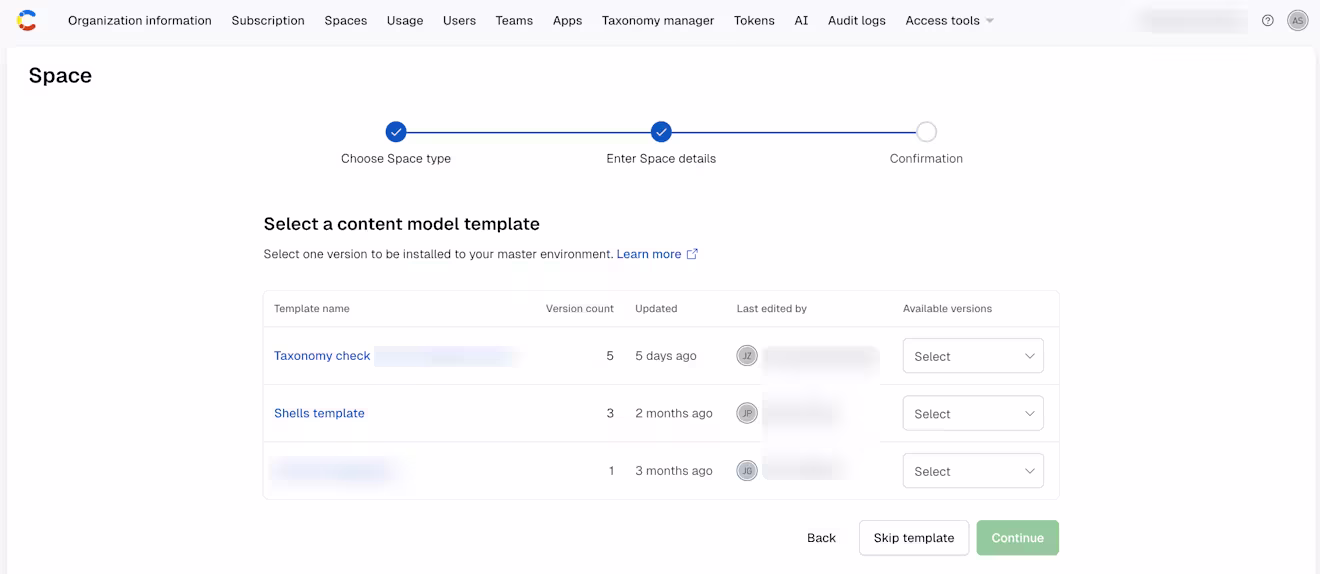This screenshot has width=1320, height=574.
Task: Click the "3 months ago" cell
Action: point(674,471)
